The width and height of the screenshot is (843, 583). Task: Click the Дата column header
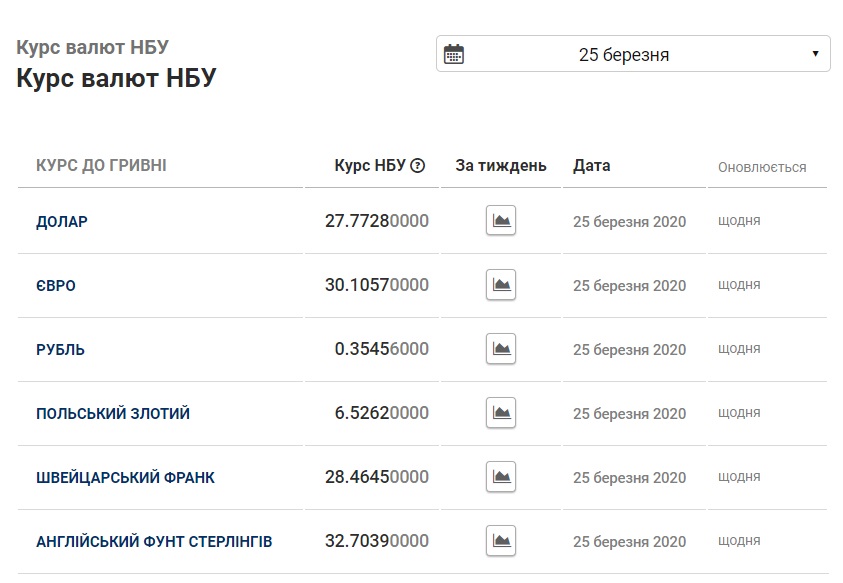592,166
